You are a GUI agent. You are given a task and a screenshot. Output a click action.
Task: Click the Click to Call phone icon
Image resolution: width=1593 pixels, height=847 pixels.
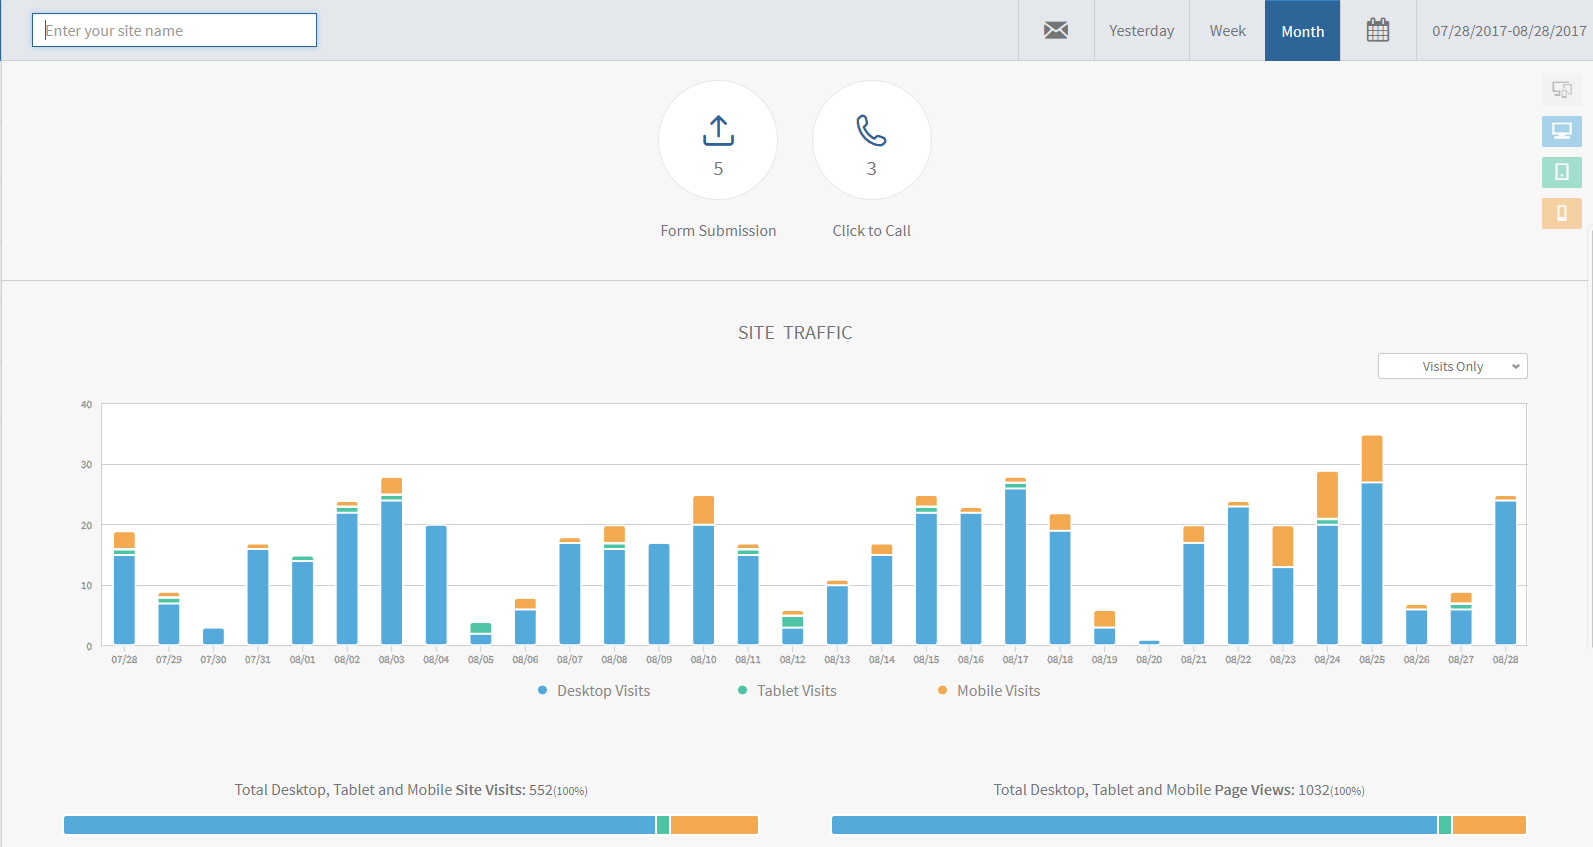pos(871,131)
